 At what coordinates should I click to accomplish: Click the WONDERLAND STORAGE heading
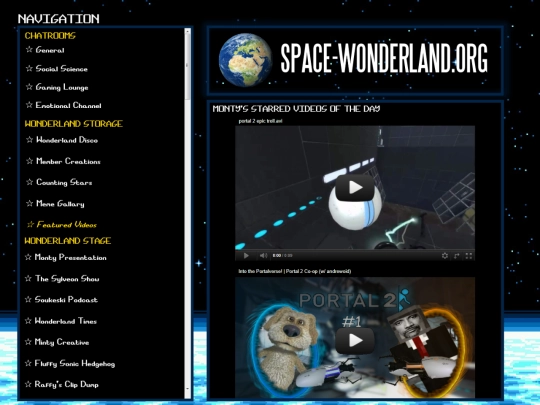[x=74, y=124]
